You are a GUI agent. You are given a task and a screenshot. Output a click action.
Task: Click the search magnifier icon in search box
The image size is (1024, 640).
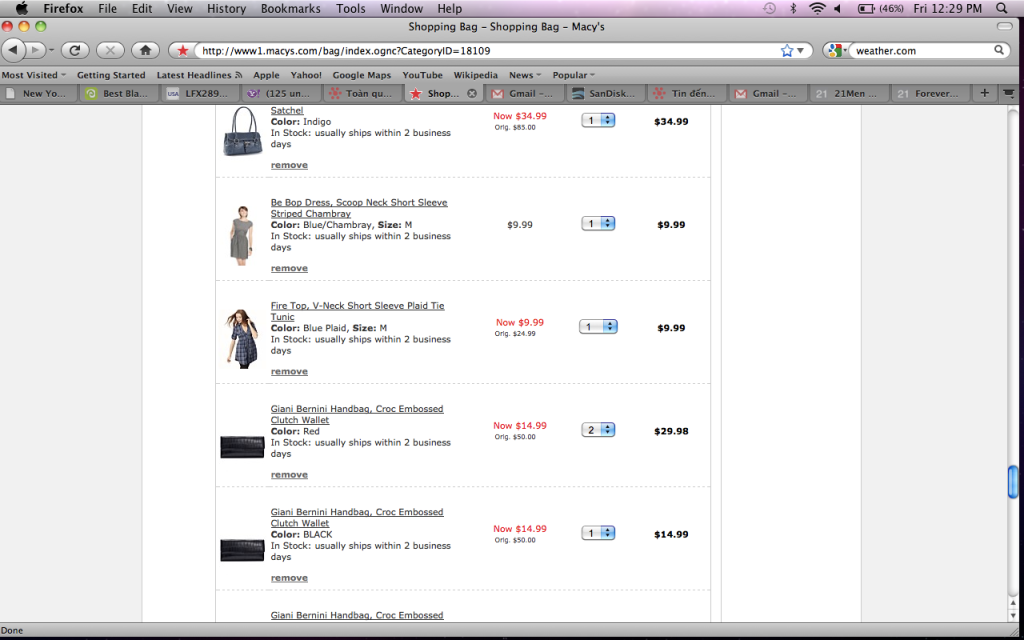(999, 50)
